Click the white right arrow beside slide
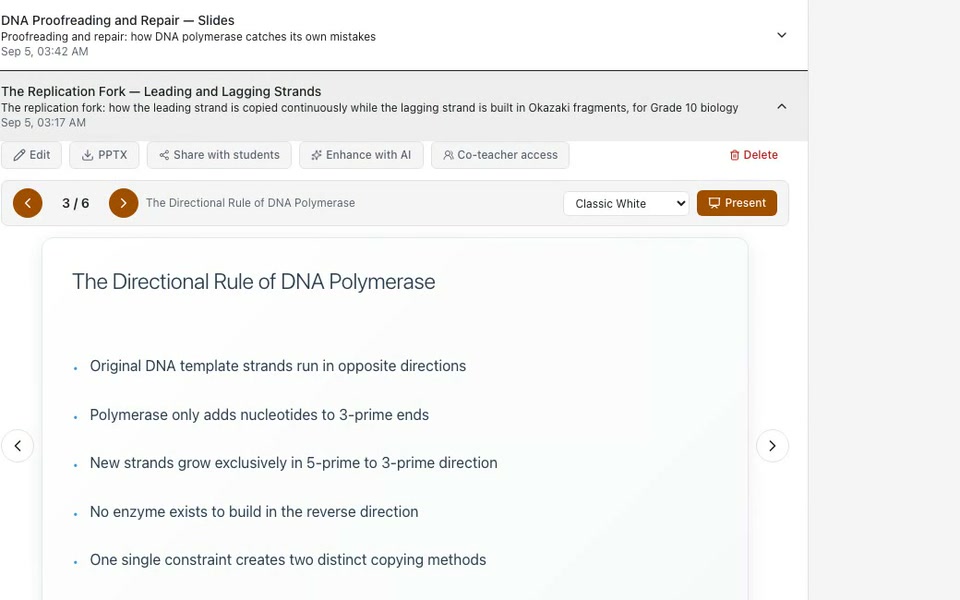 point(772,446)
